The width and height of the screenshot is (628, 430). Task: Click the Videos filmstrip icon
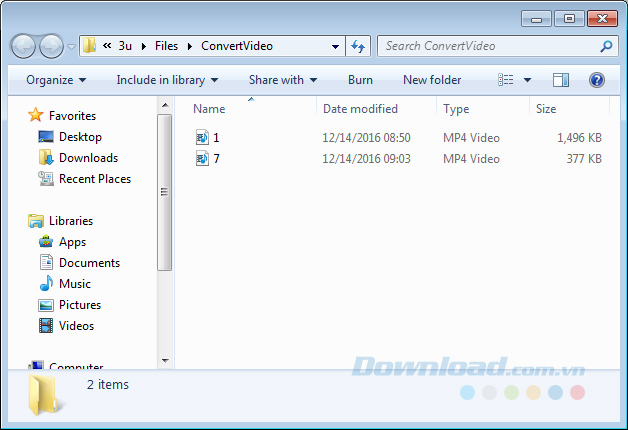coord(46,326)
